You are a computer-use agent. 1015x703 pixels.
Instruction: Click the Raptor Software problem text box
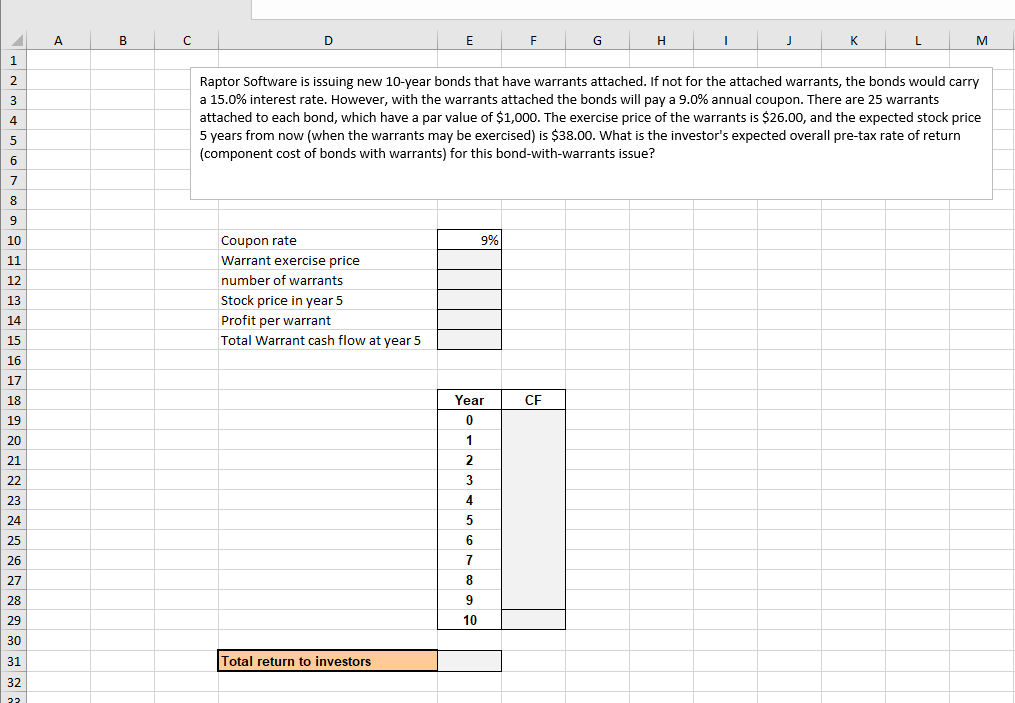coord(591,133)
